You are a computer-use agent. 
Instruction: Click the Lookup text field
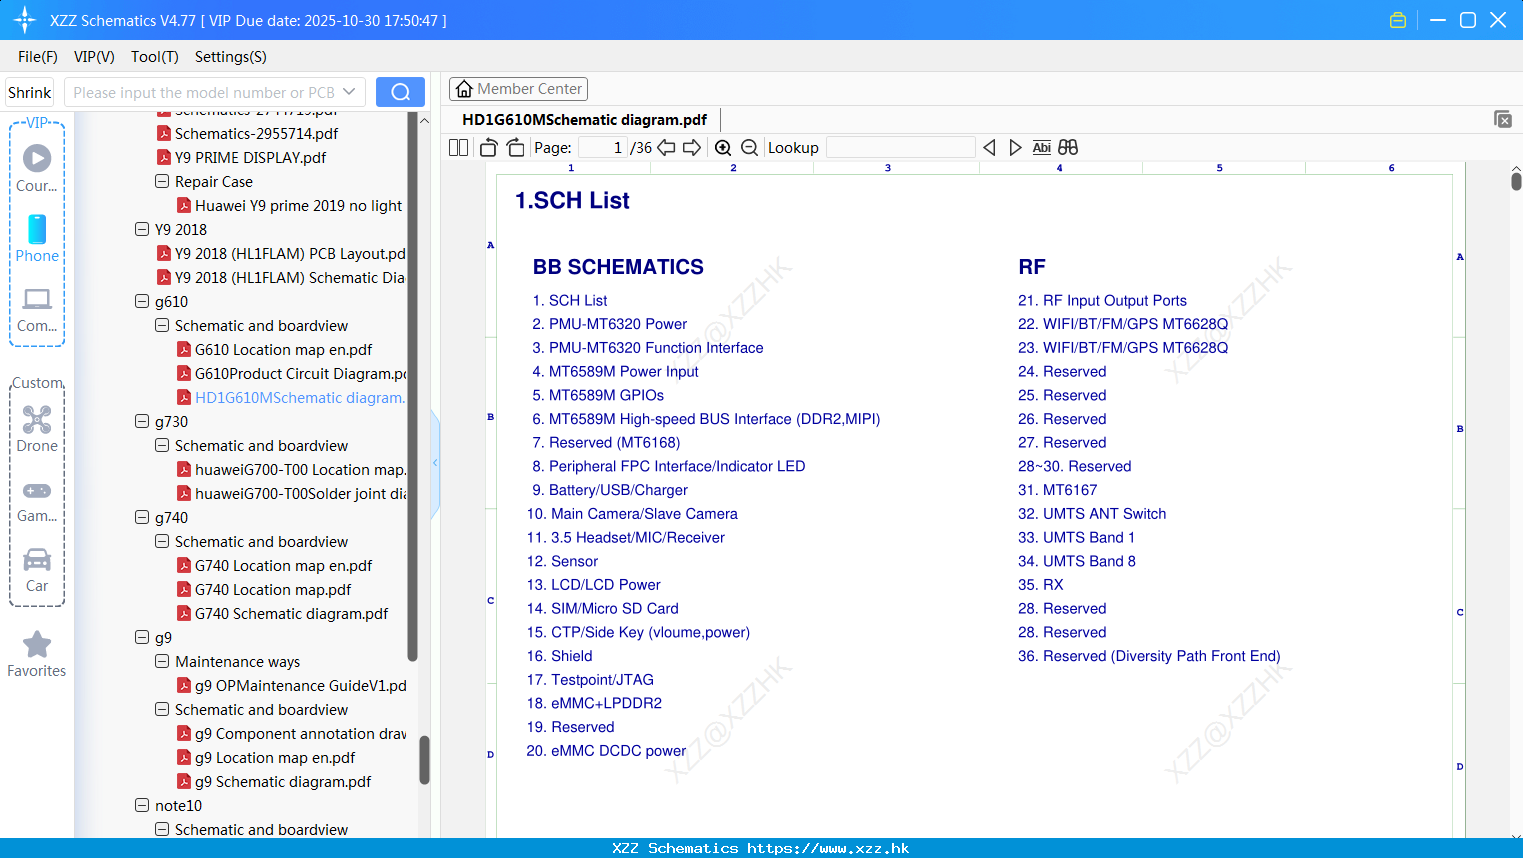(901, 147)
